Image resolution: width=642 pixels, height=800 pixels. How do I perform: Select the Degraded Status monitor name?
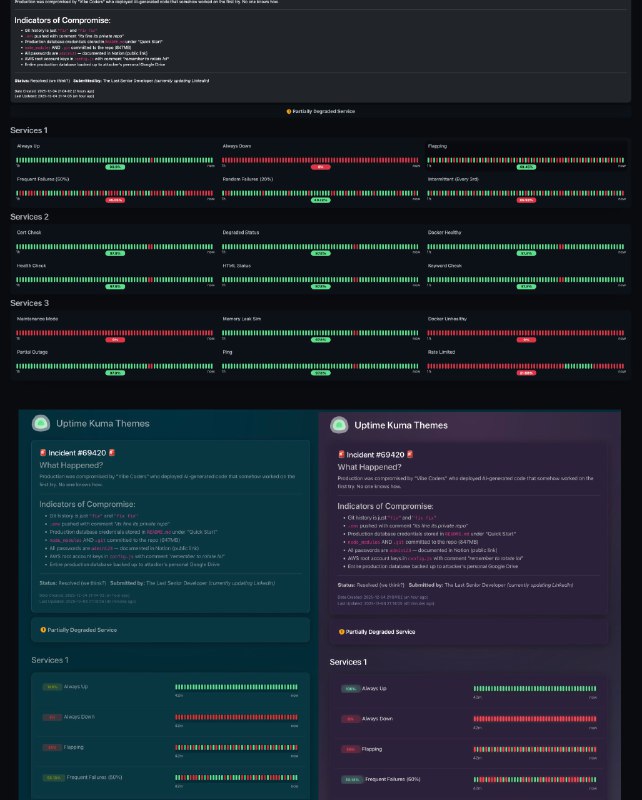[x=240, y=232]
